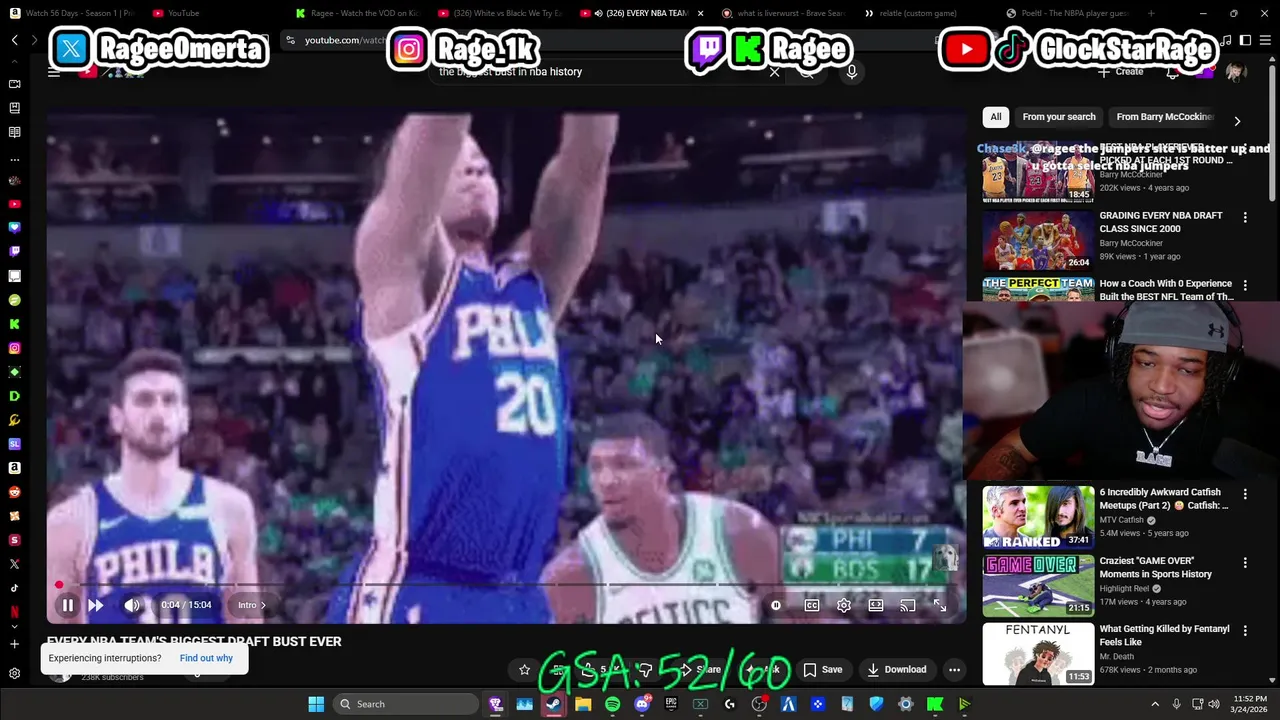This screenshot has height=720, width=1280.
Task: Click the red video progress bar
Action: click(59, 585)
